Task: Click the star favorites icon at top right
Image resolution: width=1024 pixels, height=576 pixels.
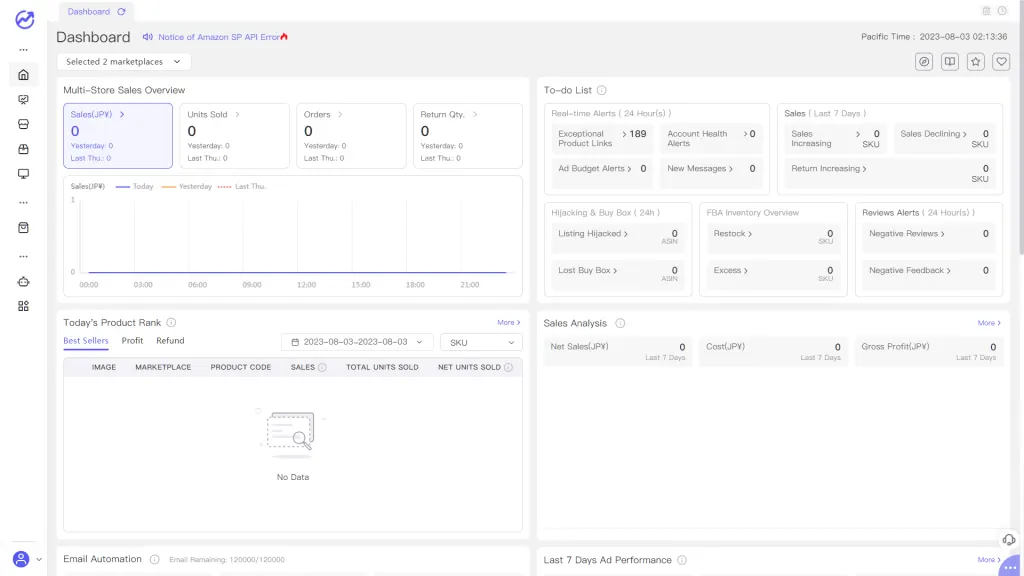Action: coord(975,61)
